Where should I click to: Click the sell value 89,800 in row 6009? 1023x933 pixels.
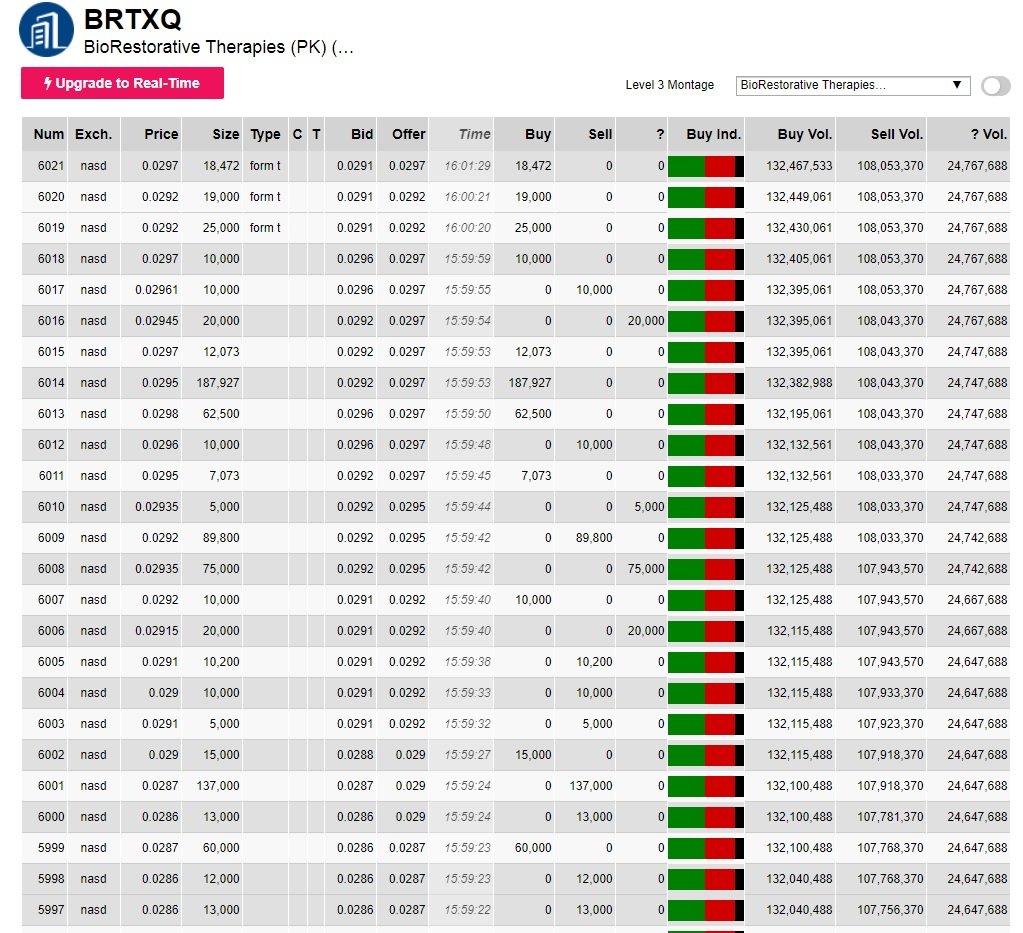(594, 538)
